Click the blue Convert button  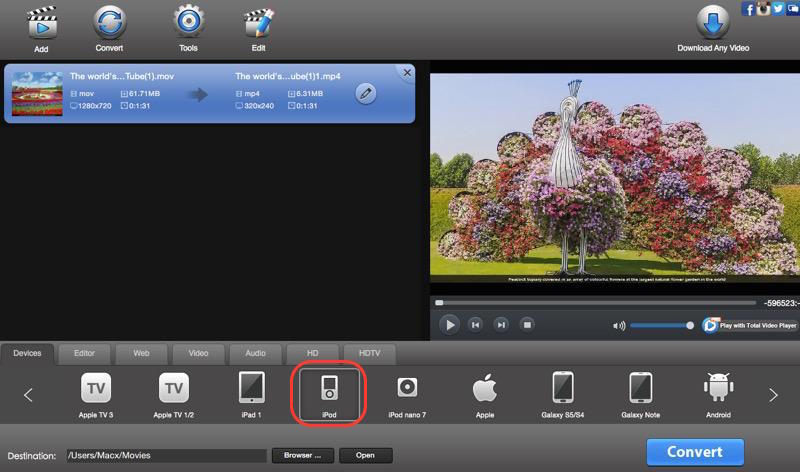pyautogui.click(x=695, y=452)
